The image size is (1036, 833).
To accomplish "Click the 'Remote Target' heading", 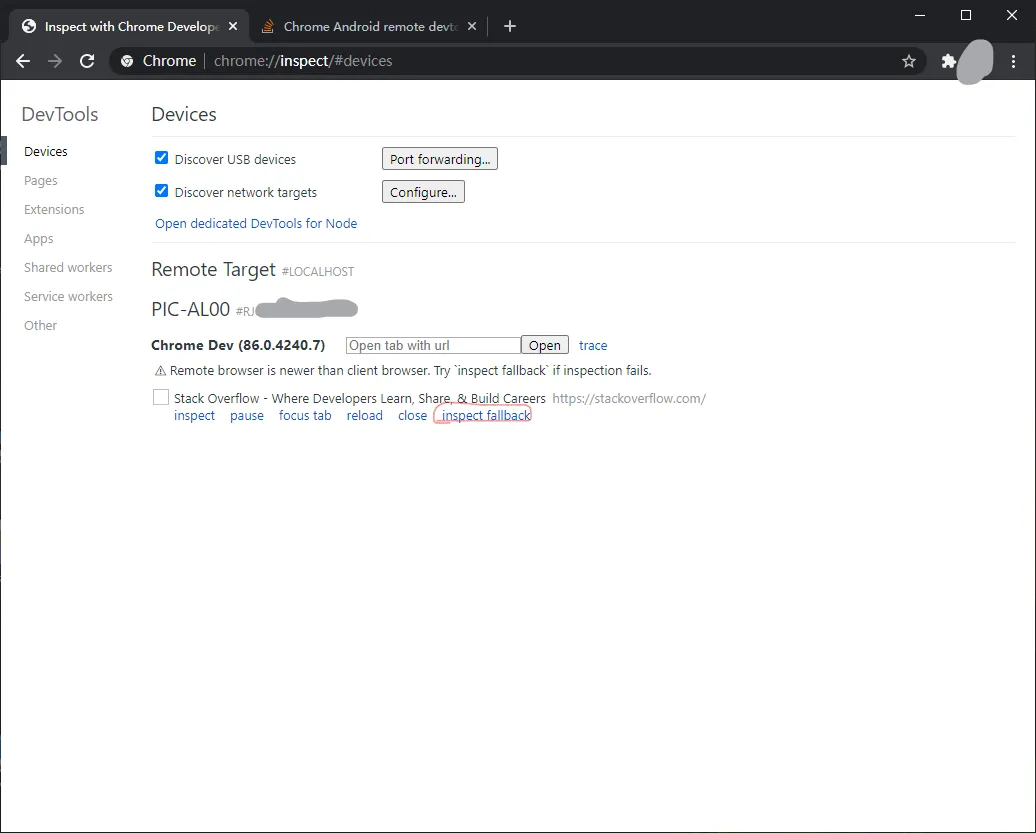I will [213, 270].
